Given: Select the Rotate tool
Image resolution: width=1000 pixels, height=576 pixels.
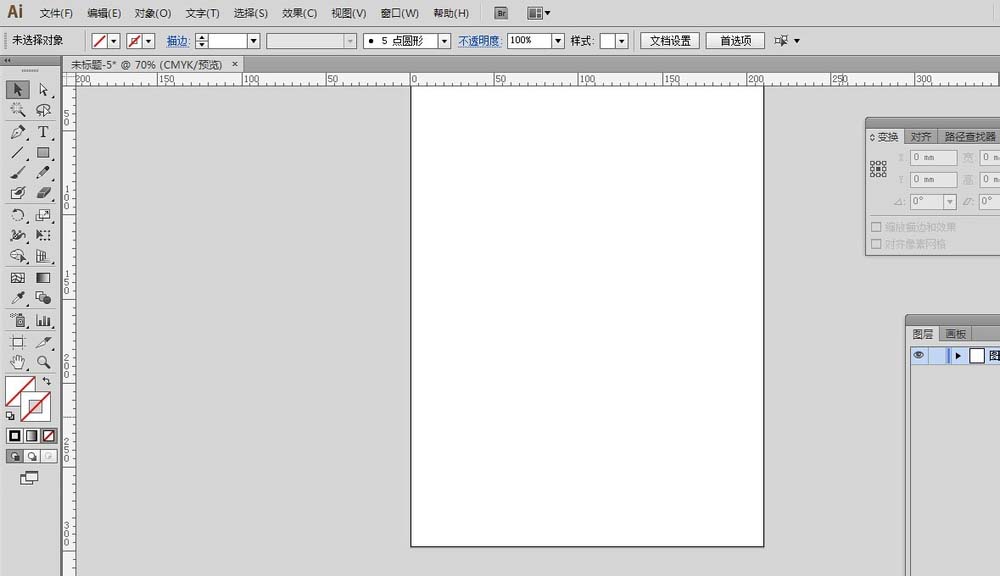Looking at the screenshot, I should click(18, 215).
